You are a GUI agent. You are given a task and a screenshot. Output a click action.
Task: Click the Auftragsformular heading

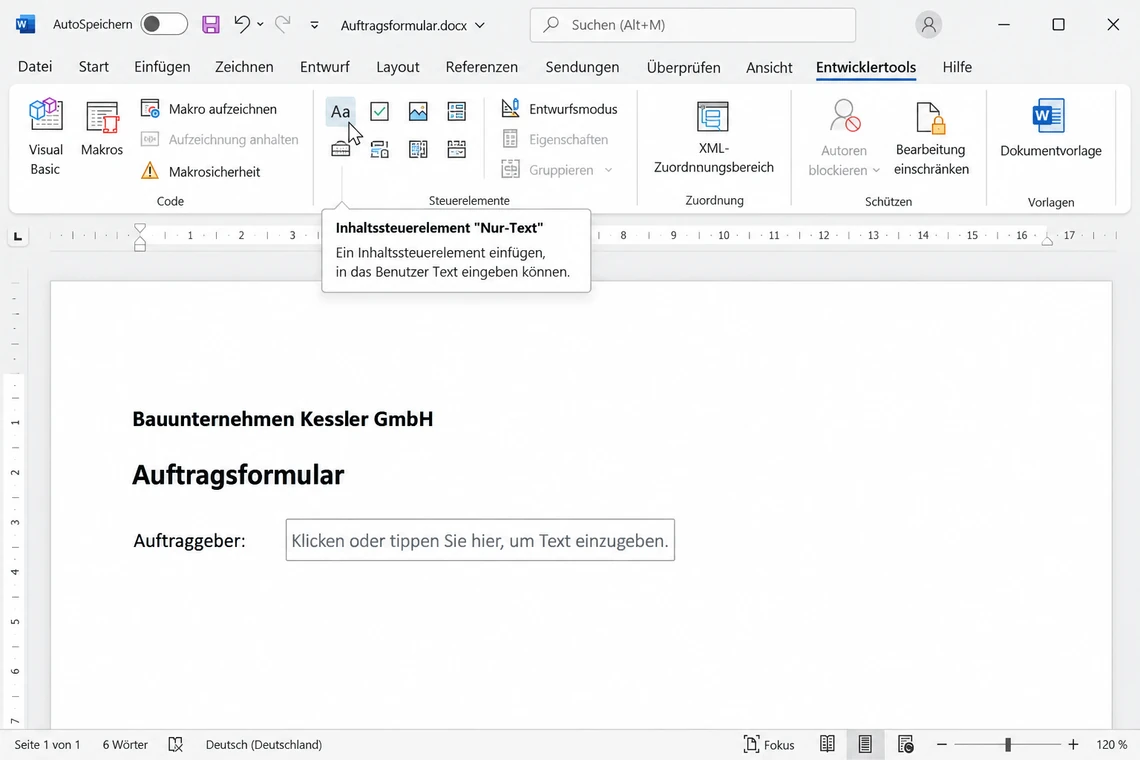(238, 475)
